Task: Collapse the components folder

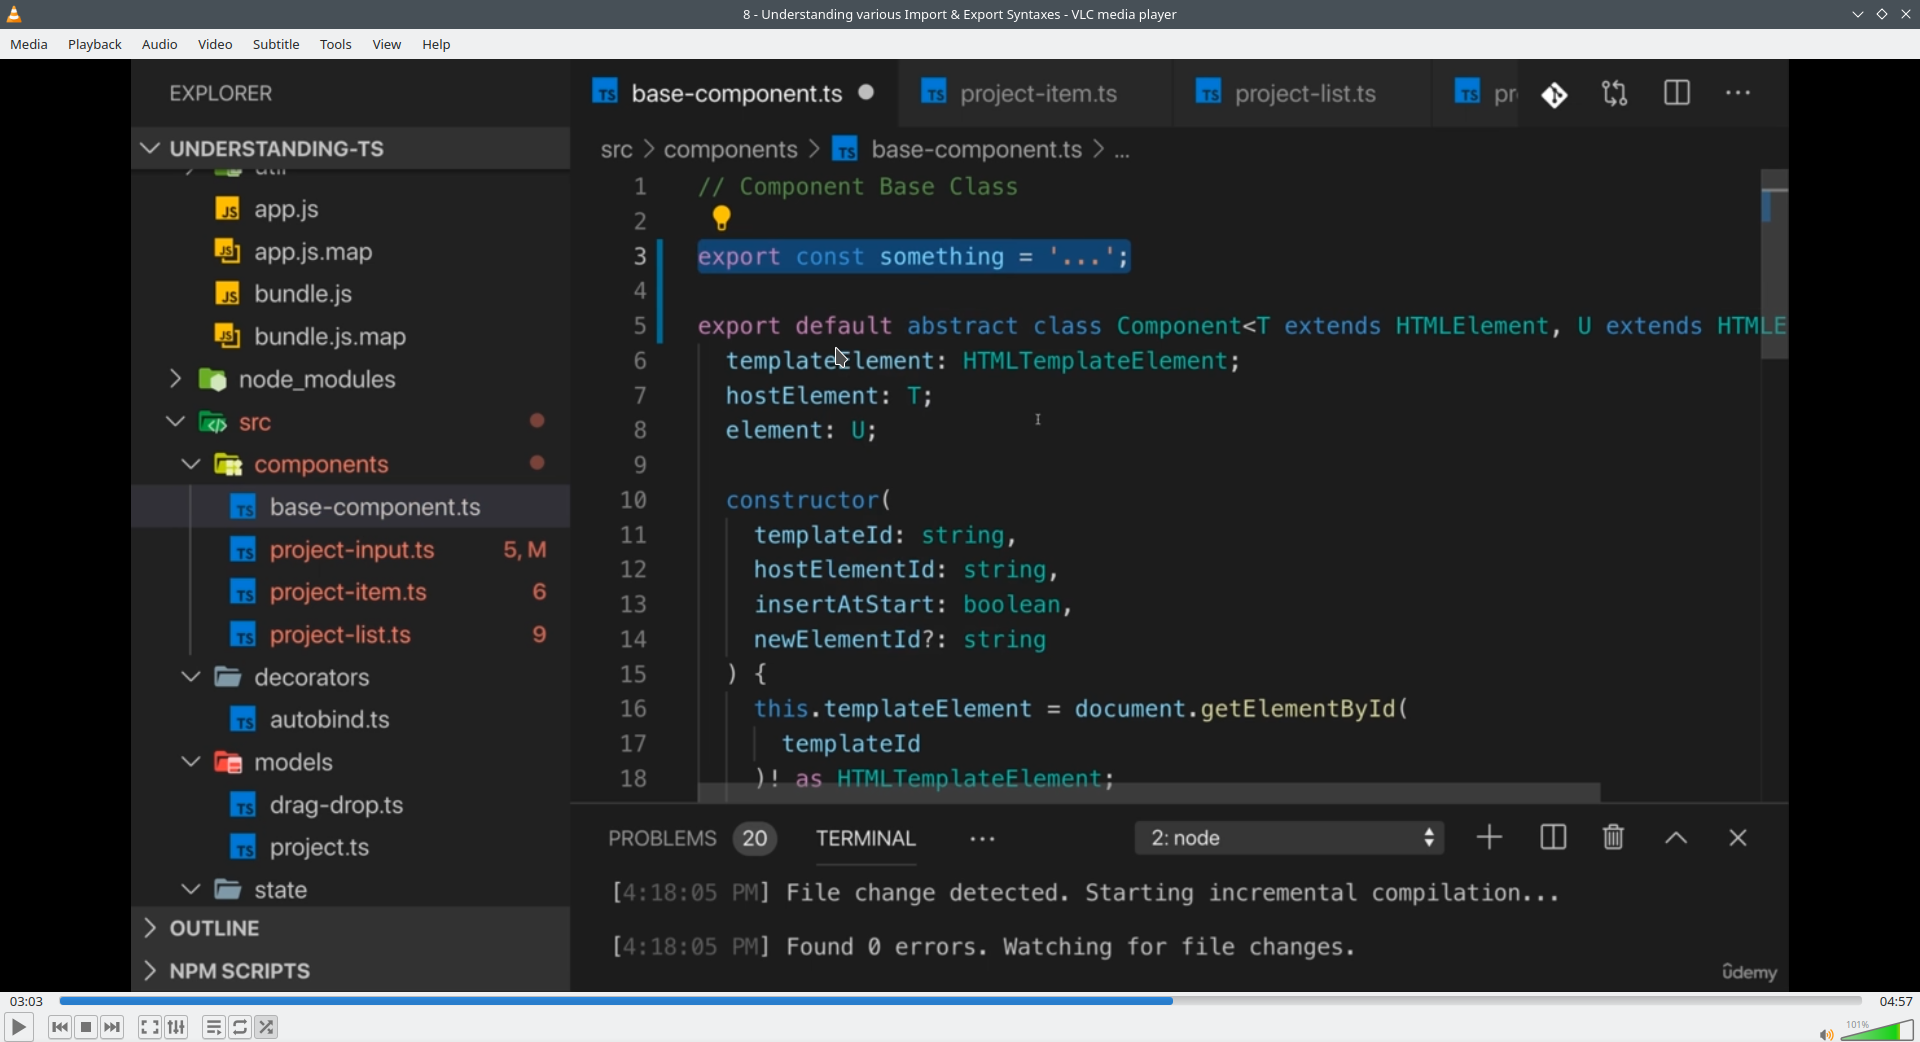Action: (x=191, y=464)
